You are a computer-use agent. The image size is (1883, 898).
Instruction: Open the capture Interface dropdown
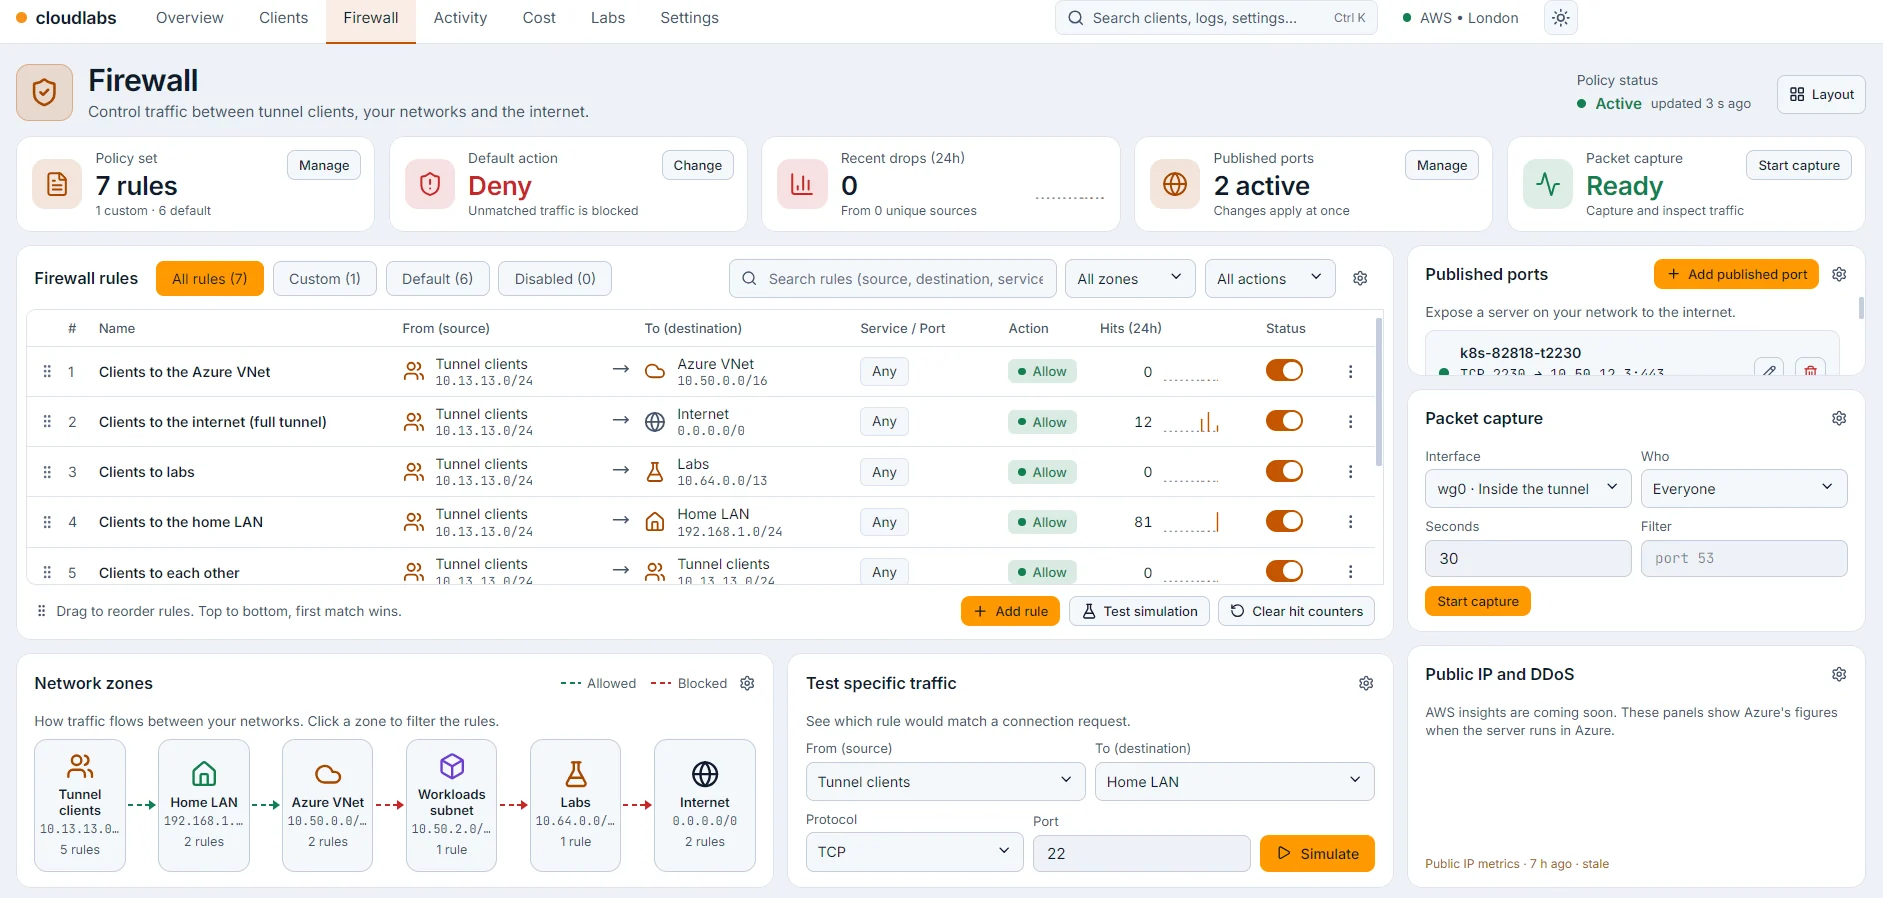pyautogui.click(x=1528, y=489)
